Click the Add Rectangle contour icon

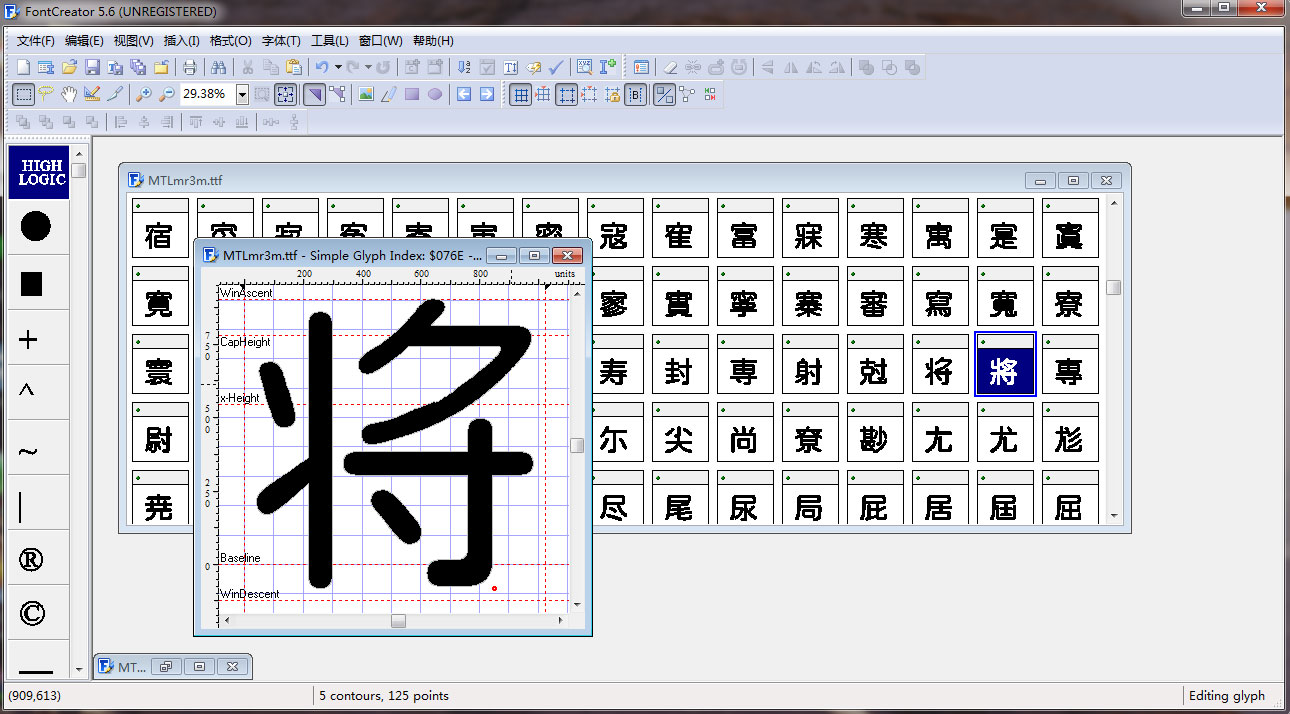click(x=412, y=94)
